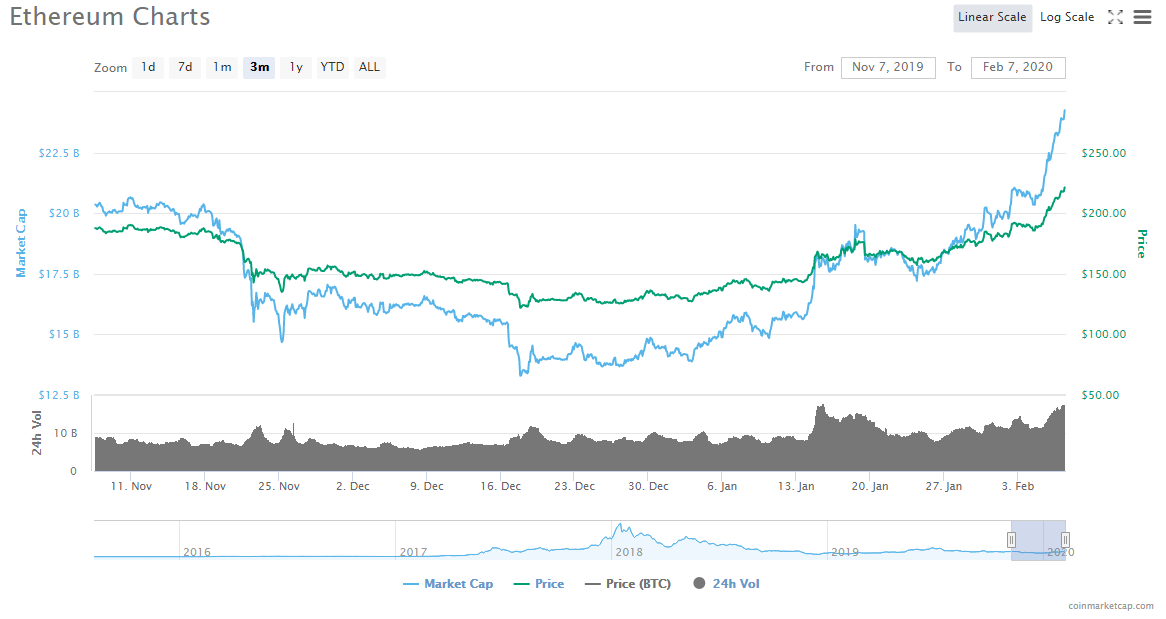Click the $100.00 price axis label

[x=1104, y=335]
